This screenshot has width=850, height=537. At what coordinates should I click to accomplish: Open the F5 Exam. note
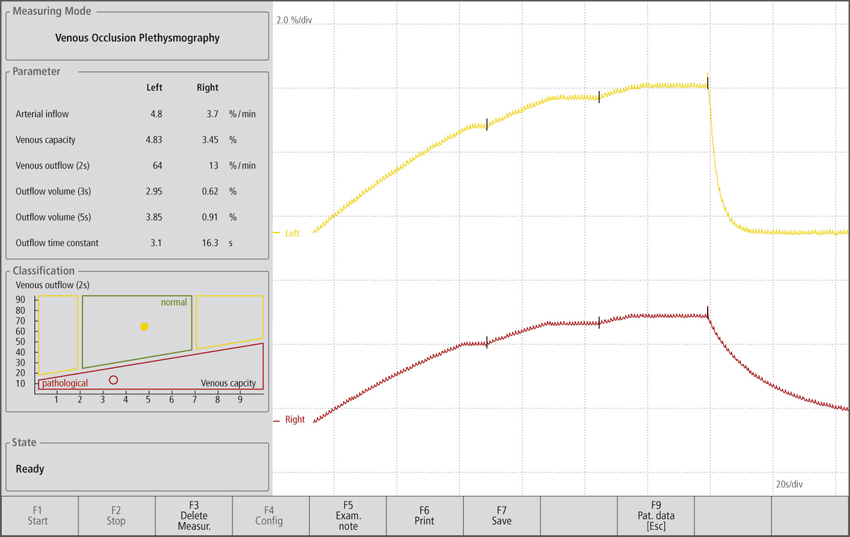pos(347,516)
